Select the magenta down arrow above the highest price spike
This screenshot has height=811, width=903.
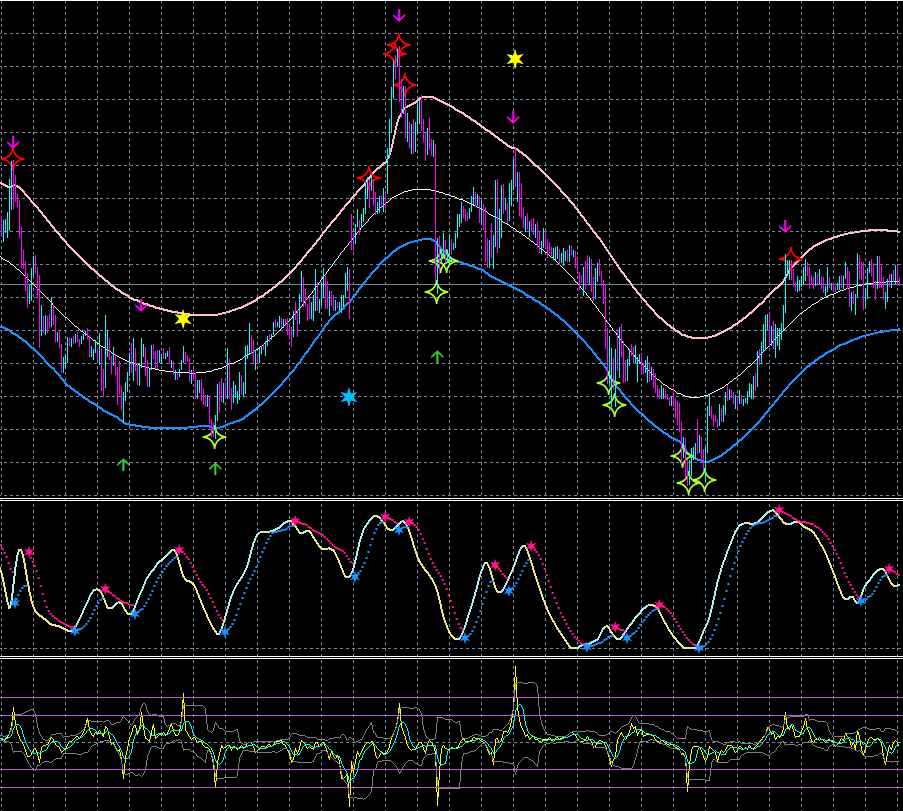(399, 16)
